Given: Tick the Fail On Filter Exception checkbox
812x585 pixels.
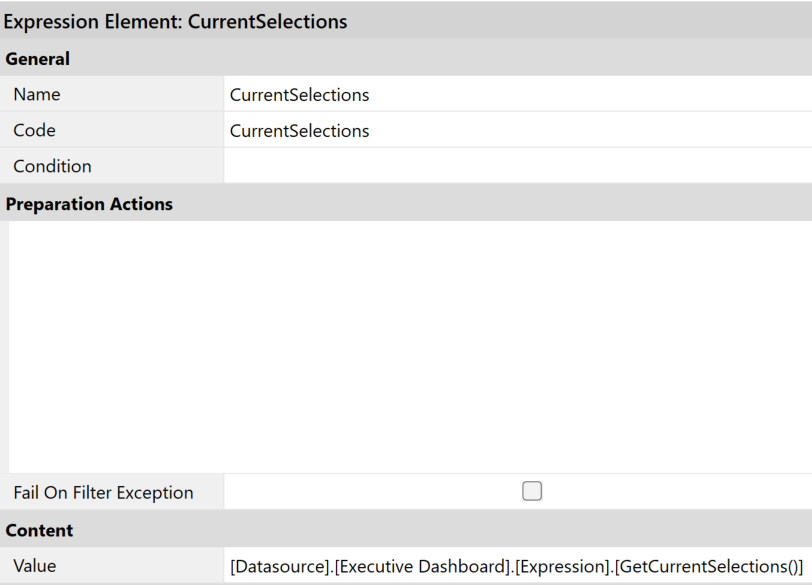Looking at the screenshot, I should coord(532,491).
